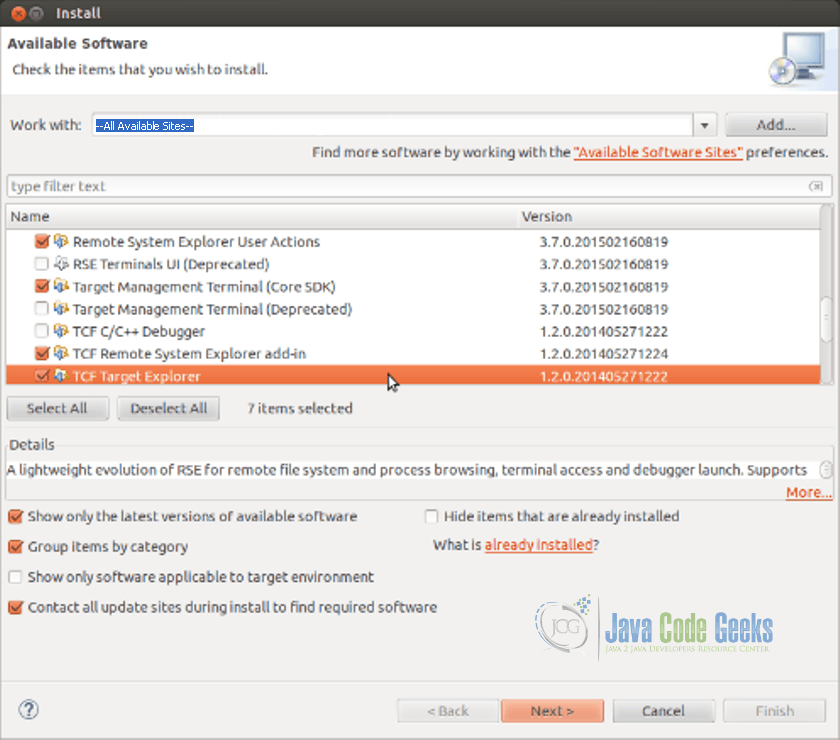Click the TCF Remote System Explorer add-in name

pos(189,354)
